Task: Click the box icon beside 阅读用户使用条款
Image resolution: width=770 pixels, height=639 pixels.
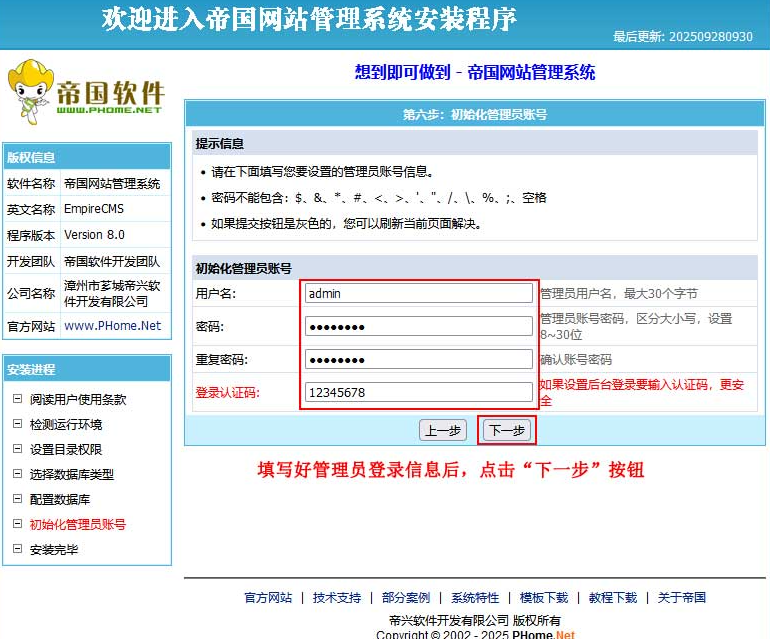Action: click(17, 399)
